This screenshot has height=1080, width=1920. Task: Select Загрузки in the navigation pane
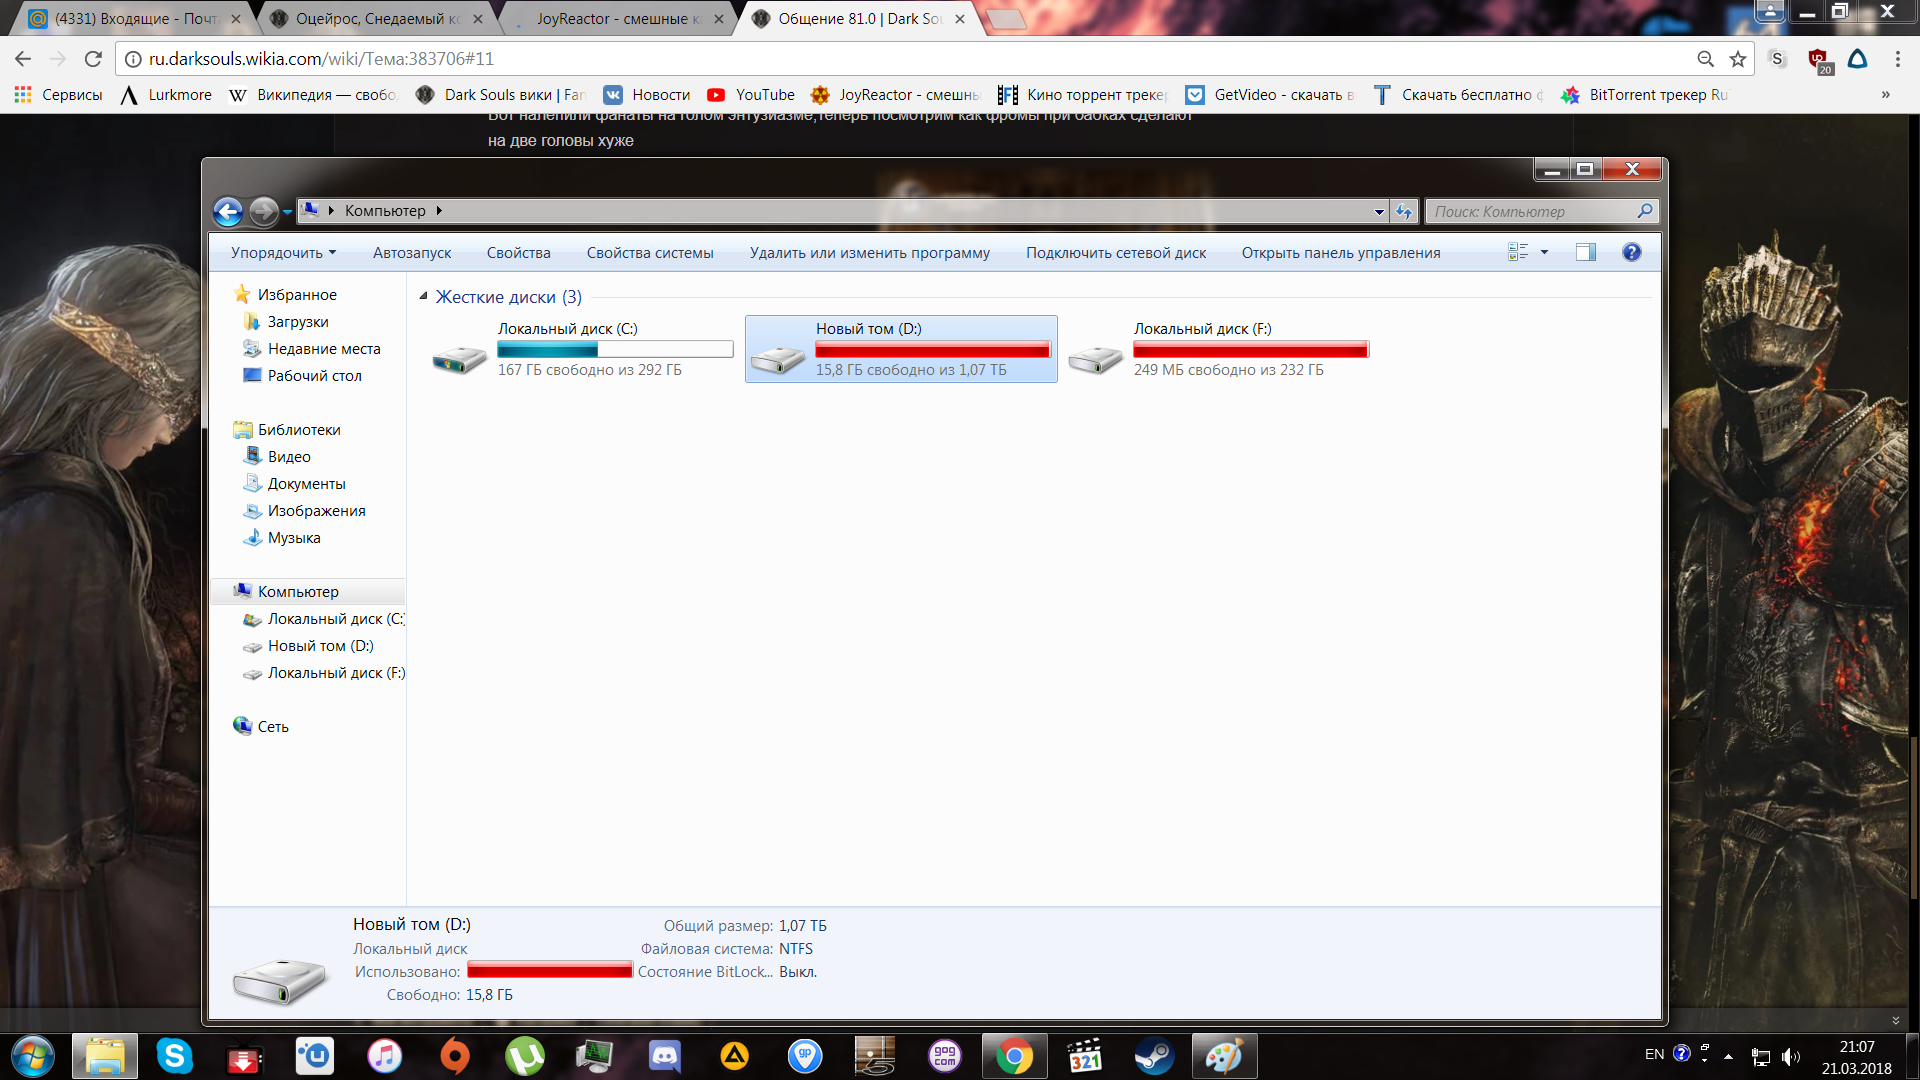pos(297,322)
